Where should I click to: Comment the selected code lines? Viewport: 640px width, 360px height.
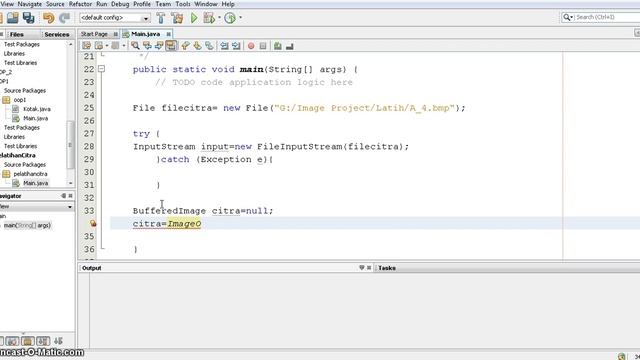278,46
